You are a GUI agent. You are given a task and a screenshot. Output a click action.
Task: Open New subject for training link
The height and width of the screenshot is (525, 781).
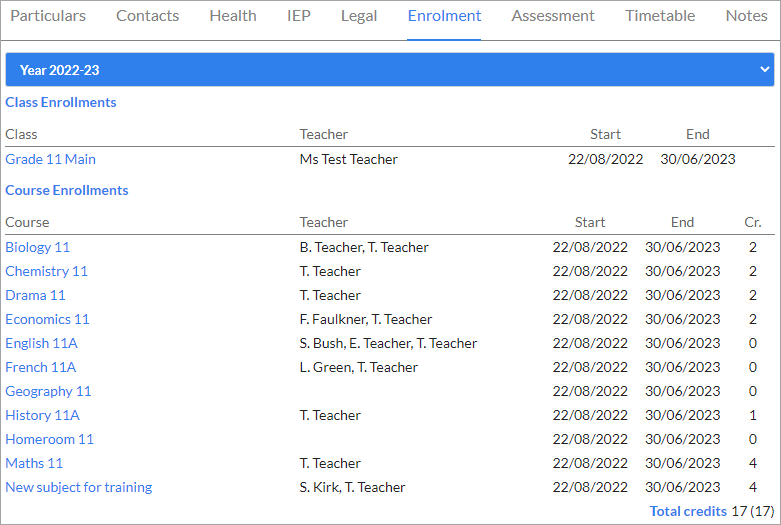coord(79,487)
